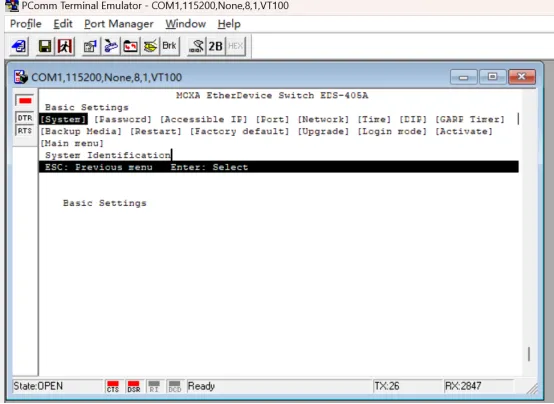Screen dimensions: 554x404
Task: Click the COM1 child window icon
Action: click(x=20, y=77)
